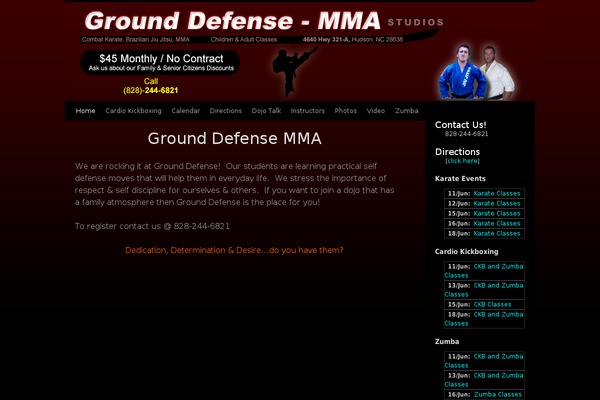This screenshot has height=400, width=600.
Task: Click the Ground Defense - MMA Studios logo
Action: pos(264,21)
